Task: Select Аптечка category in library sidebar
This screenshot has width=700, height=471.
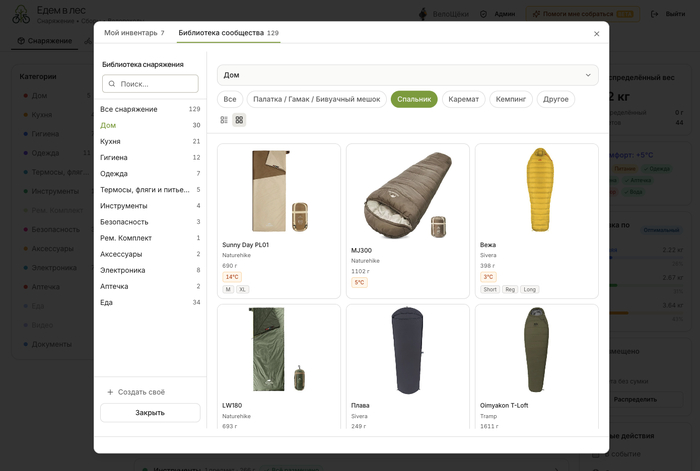Action: (150, 286)
